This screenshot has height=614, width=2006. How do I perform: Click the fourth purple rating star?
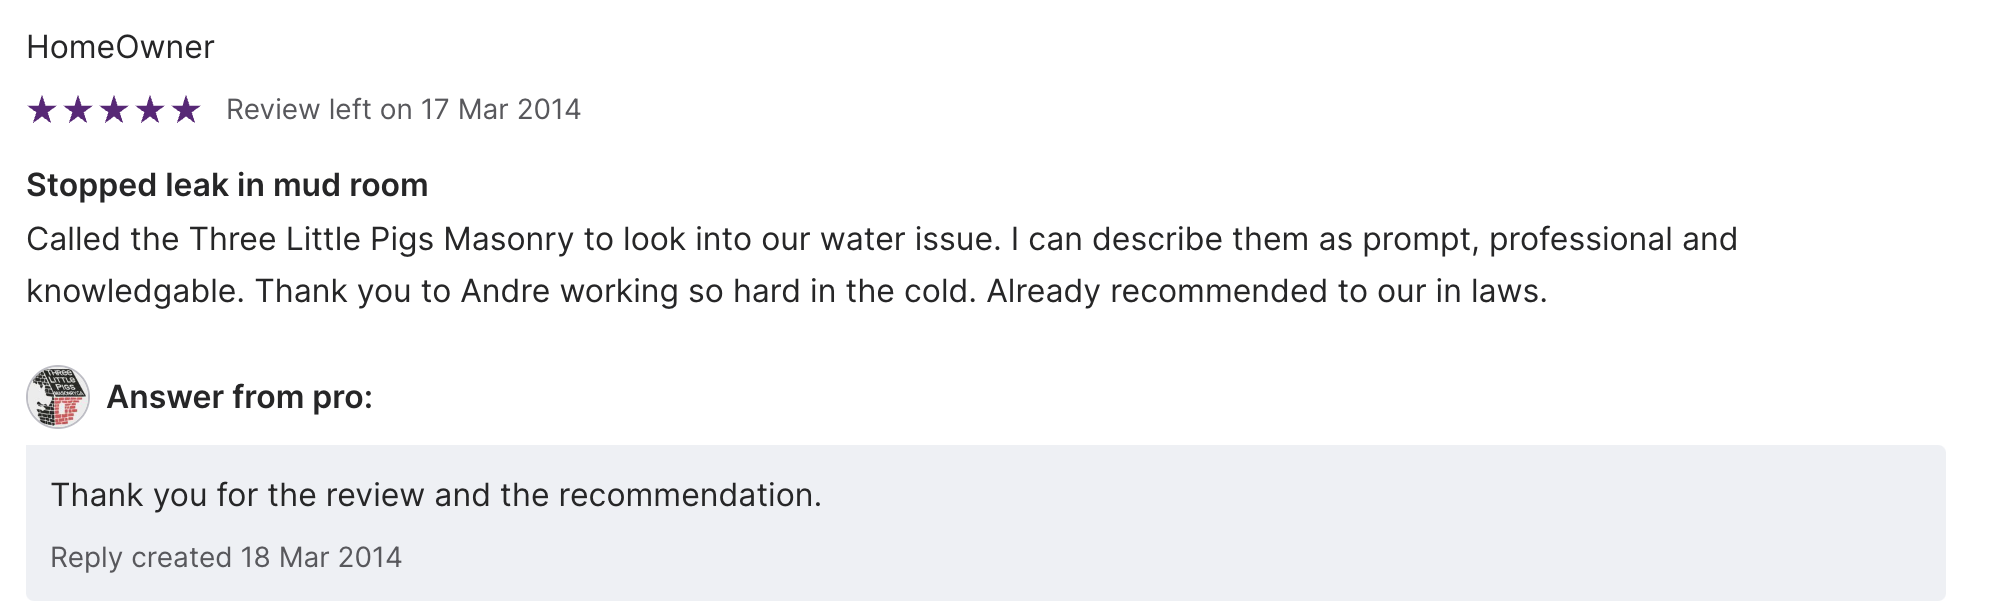point(150,109)
